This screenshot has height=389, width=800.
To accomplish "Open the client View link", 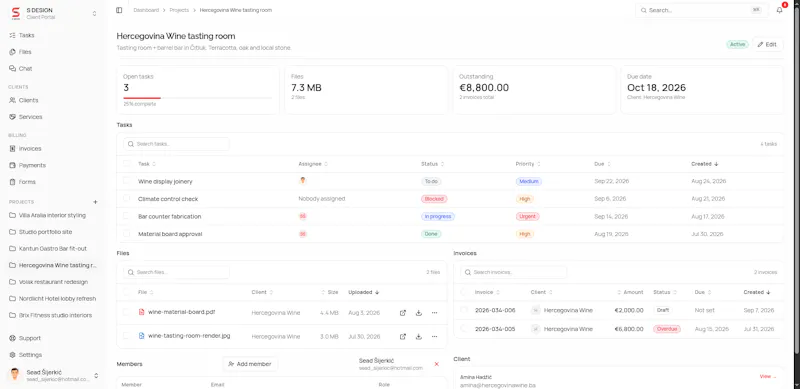I will pyautogui.click(x=768, y=376).
